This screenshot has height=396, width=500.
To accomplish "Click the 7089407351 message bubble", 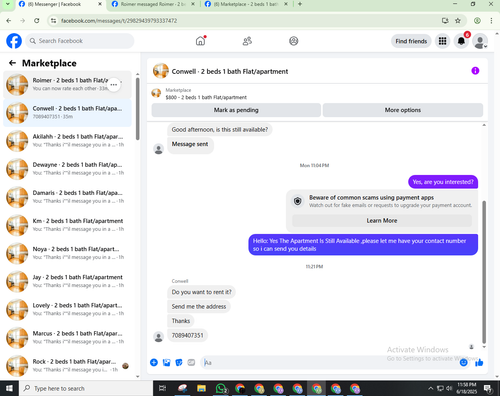I will [187, 335].
